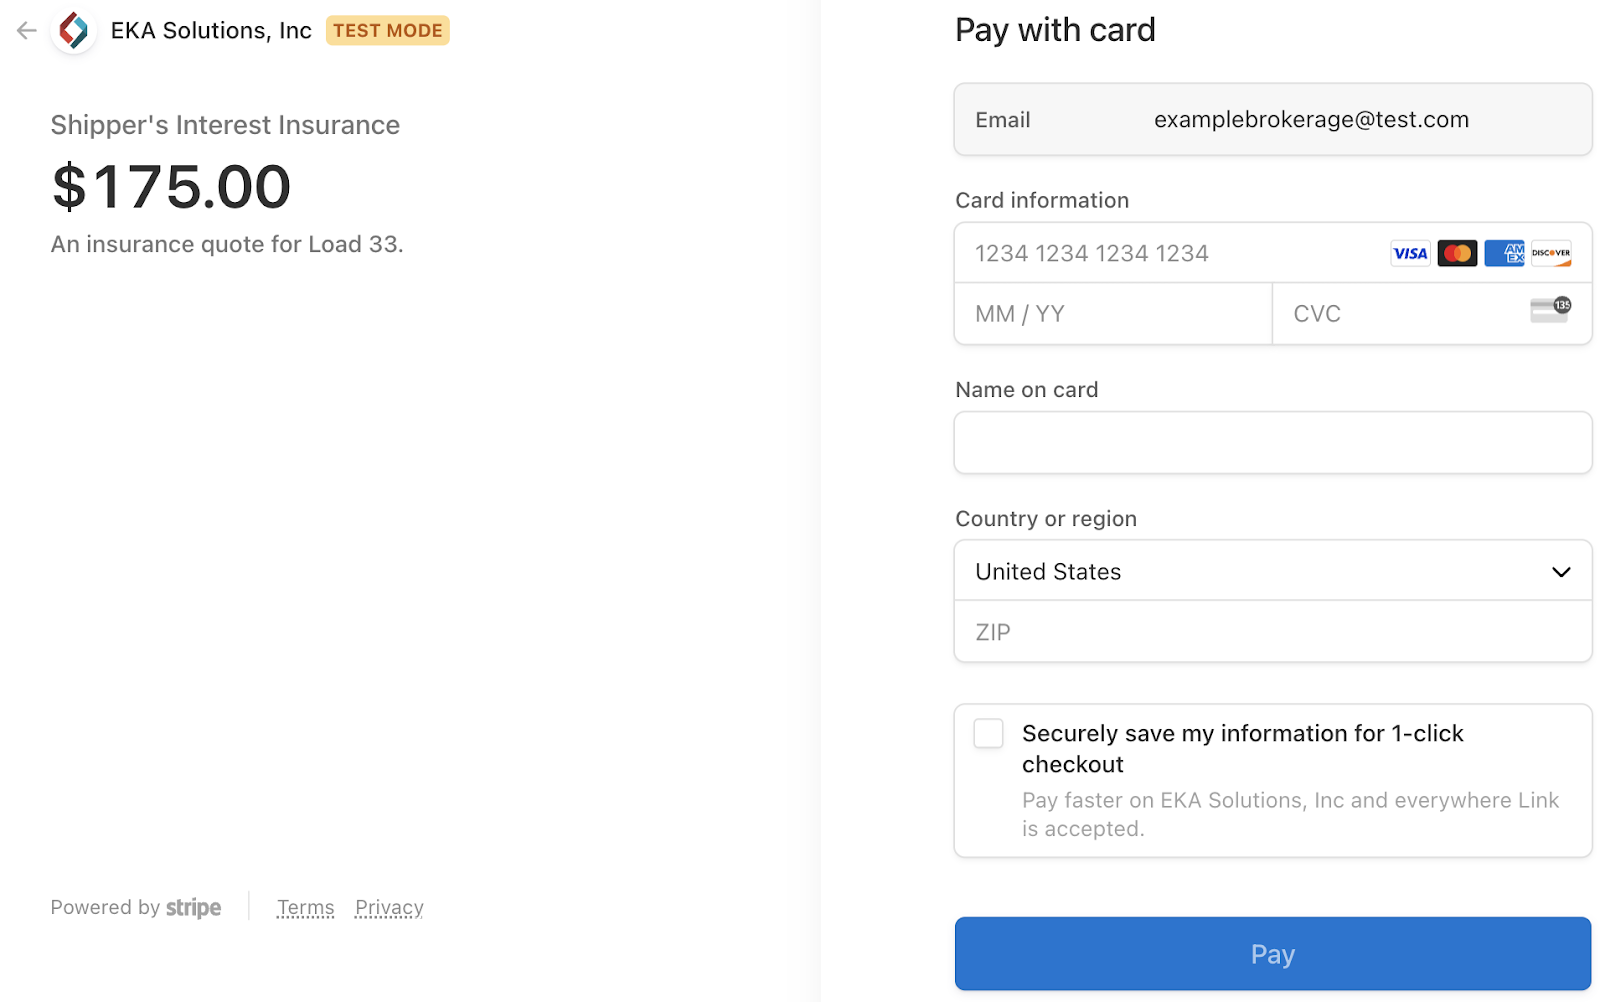Open the Privacy page
This screenshot has height=1002, width=1600.
(388, 907)
